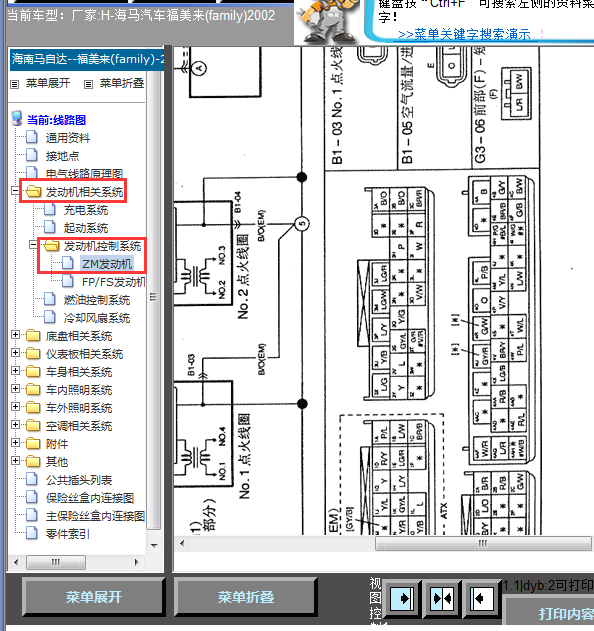Select the ZM发动机 wiring diagram
Screen dimensions: 594x631
107,264
